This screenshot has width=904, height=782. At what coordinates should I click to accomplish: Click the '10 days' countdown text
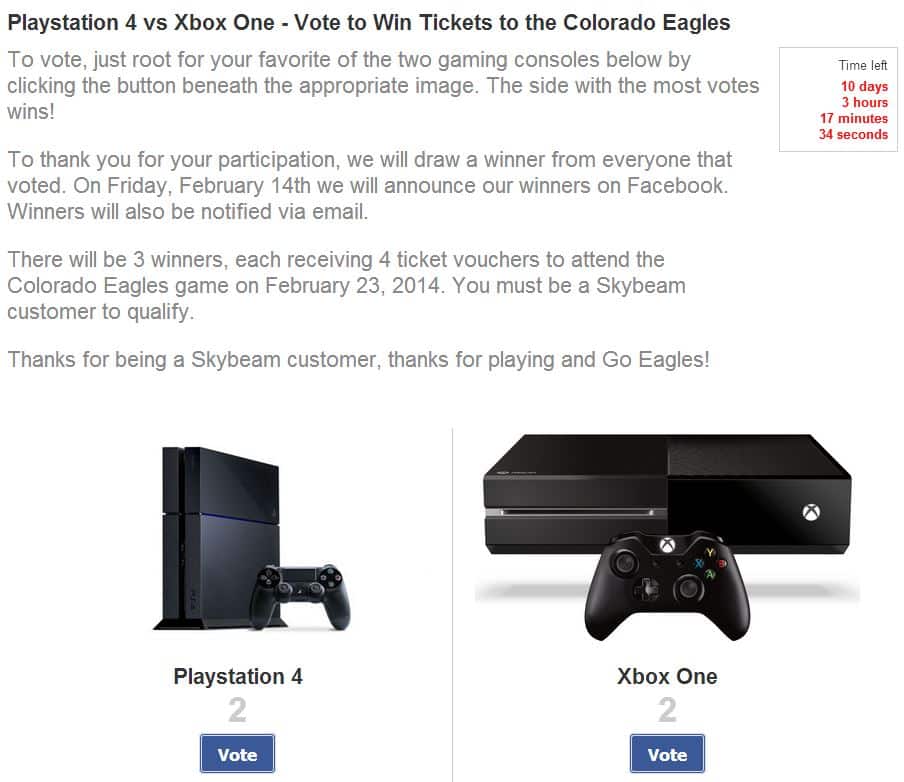point(864,86)
